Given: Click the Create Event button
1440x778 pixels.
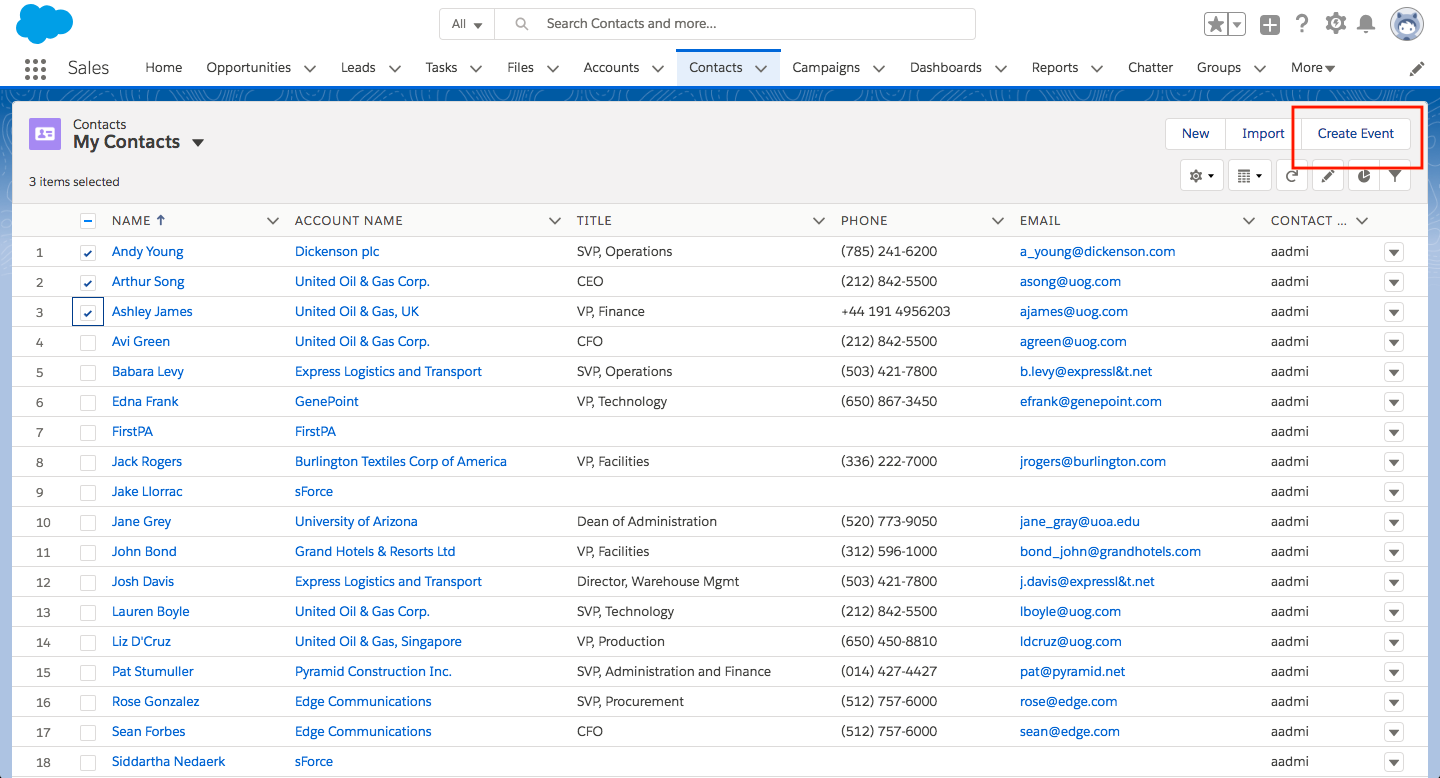Looking at the screenshot, I should 1356,134.
